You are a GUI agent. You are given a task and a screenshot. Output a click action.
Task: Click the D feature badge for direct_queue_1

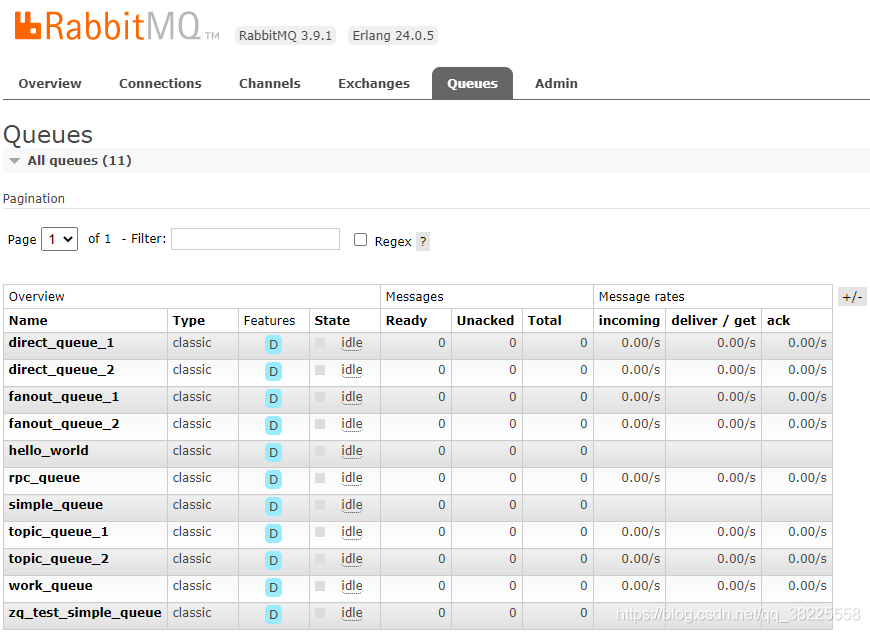tap(273, 345)
